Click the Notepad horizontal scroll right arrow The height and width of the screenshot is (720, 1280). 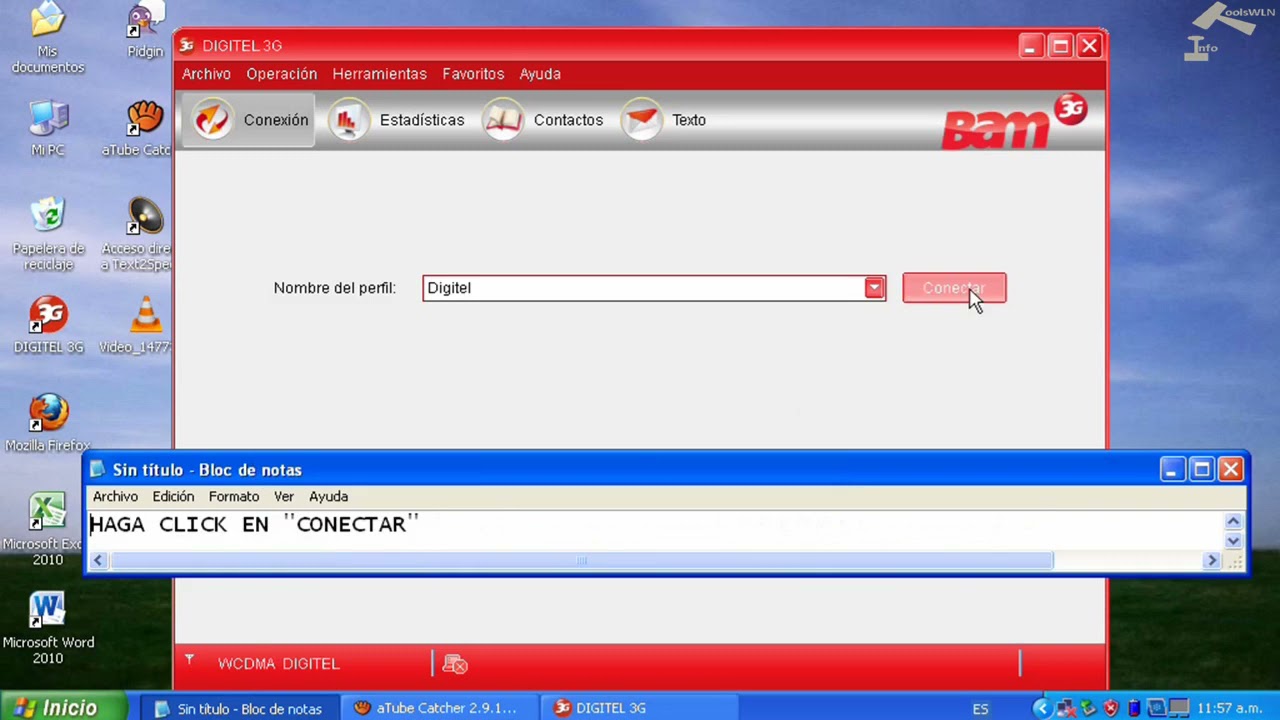point(1212,561)
